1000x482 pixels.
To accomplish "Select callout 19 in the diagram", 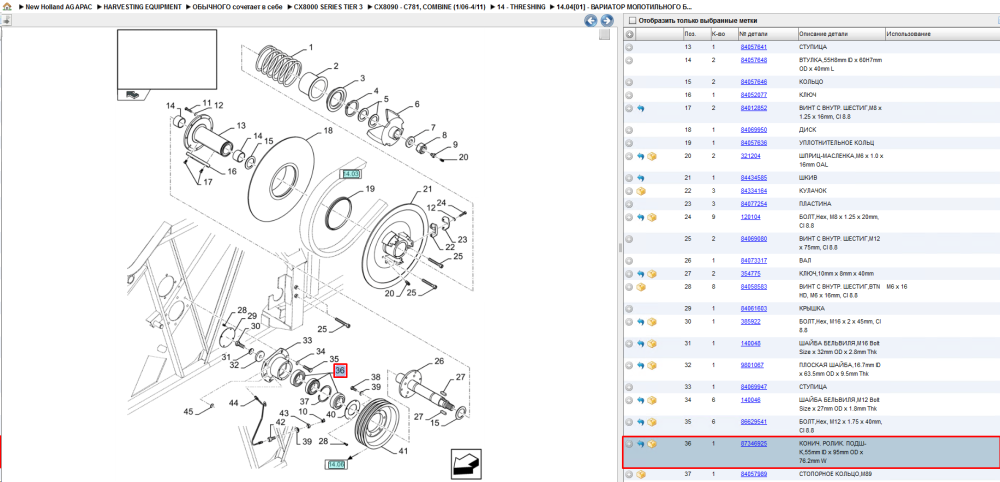I will (370, 189).
